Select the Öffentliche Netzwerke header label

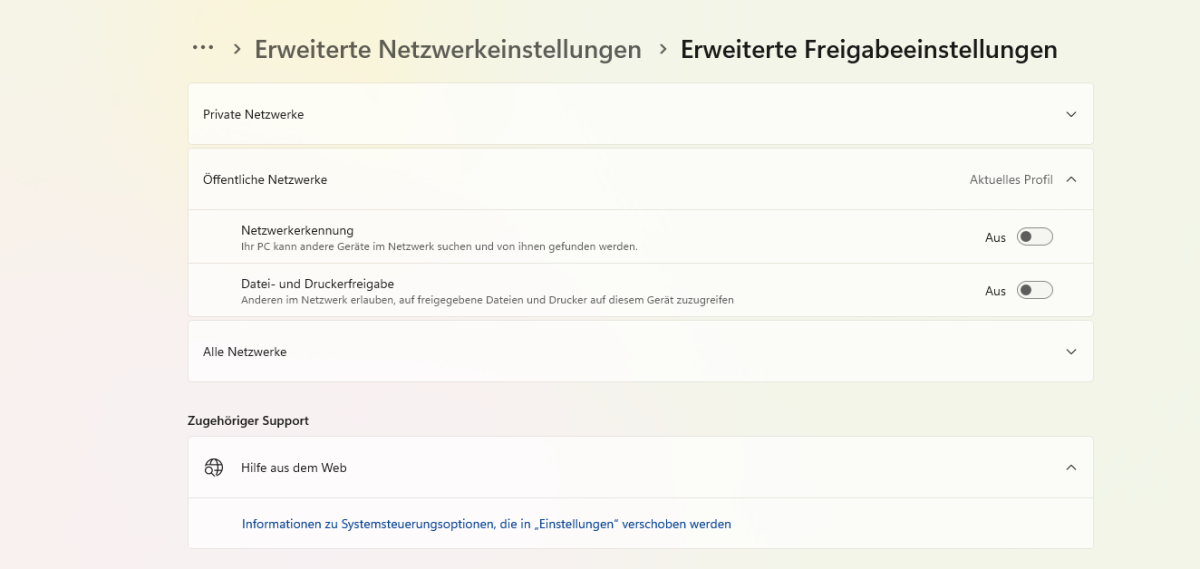pyautogui.click(x=265, y=180)
